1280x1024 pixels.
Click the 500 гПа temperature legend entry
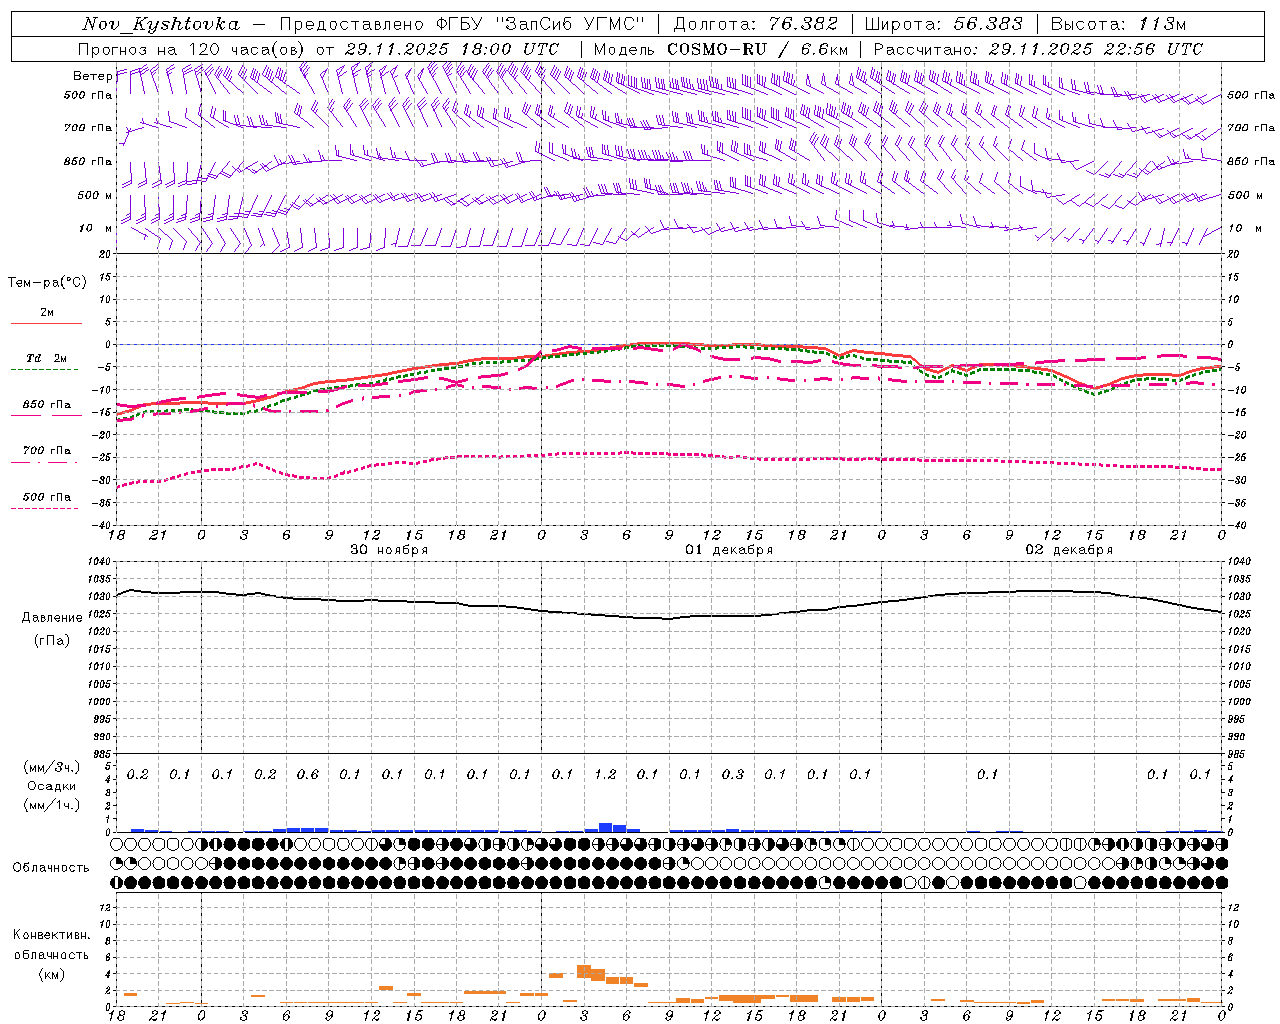pyautogui.click(x=46, y=497)
